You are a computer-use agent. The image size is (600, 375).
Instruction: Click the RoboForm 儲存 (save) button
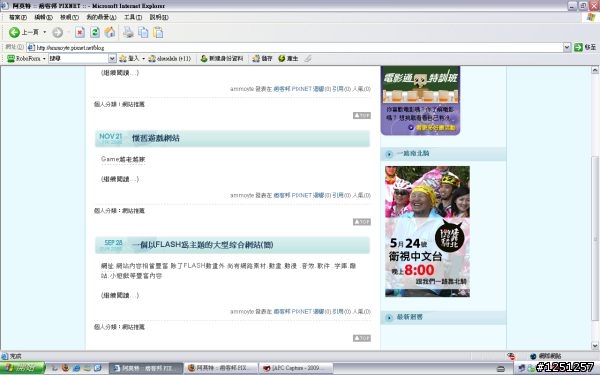262,59
